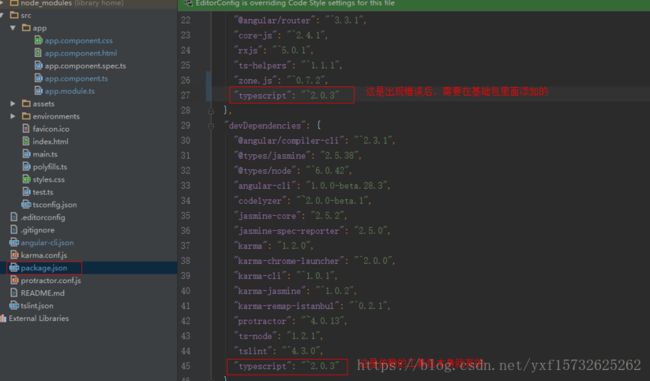Click karma.conf.js file icon

pyautogui.click(x=14, y=255)
